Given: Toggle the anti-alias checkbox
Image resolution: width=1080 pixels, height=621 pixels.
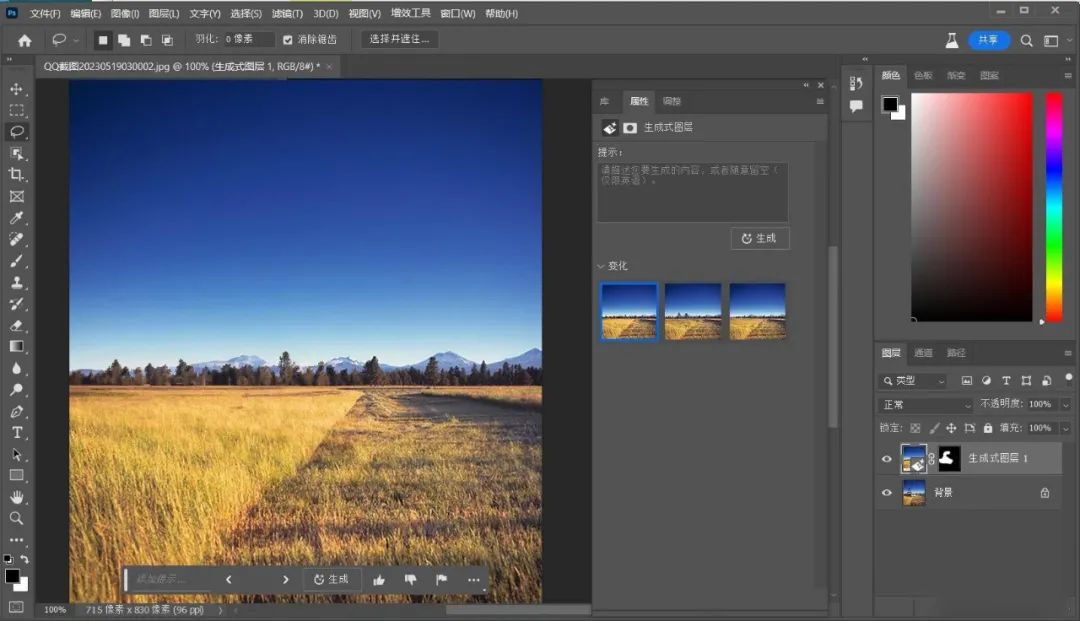Looking at the screenshot, I should (x=288, y=40).
